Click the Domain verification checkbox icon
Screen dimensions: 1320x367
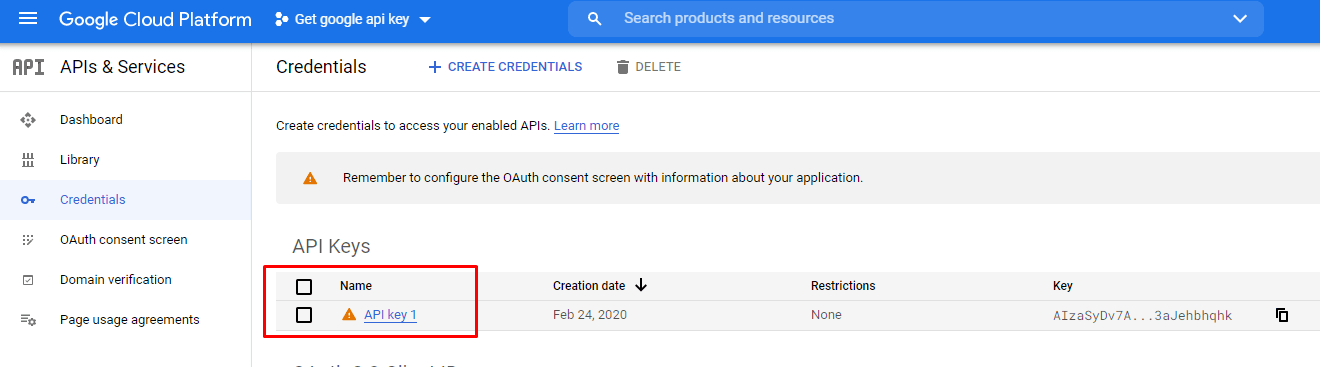28,280
